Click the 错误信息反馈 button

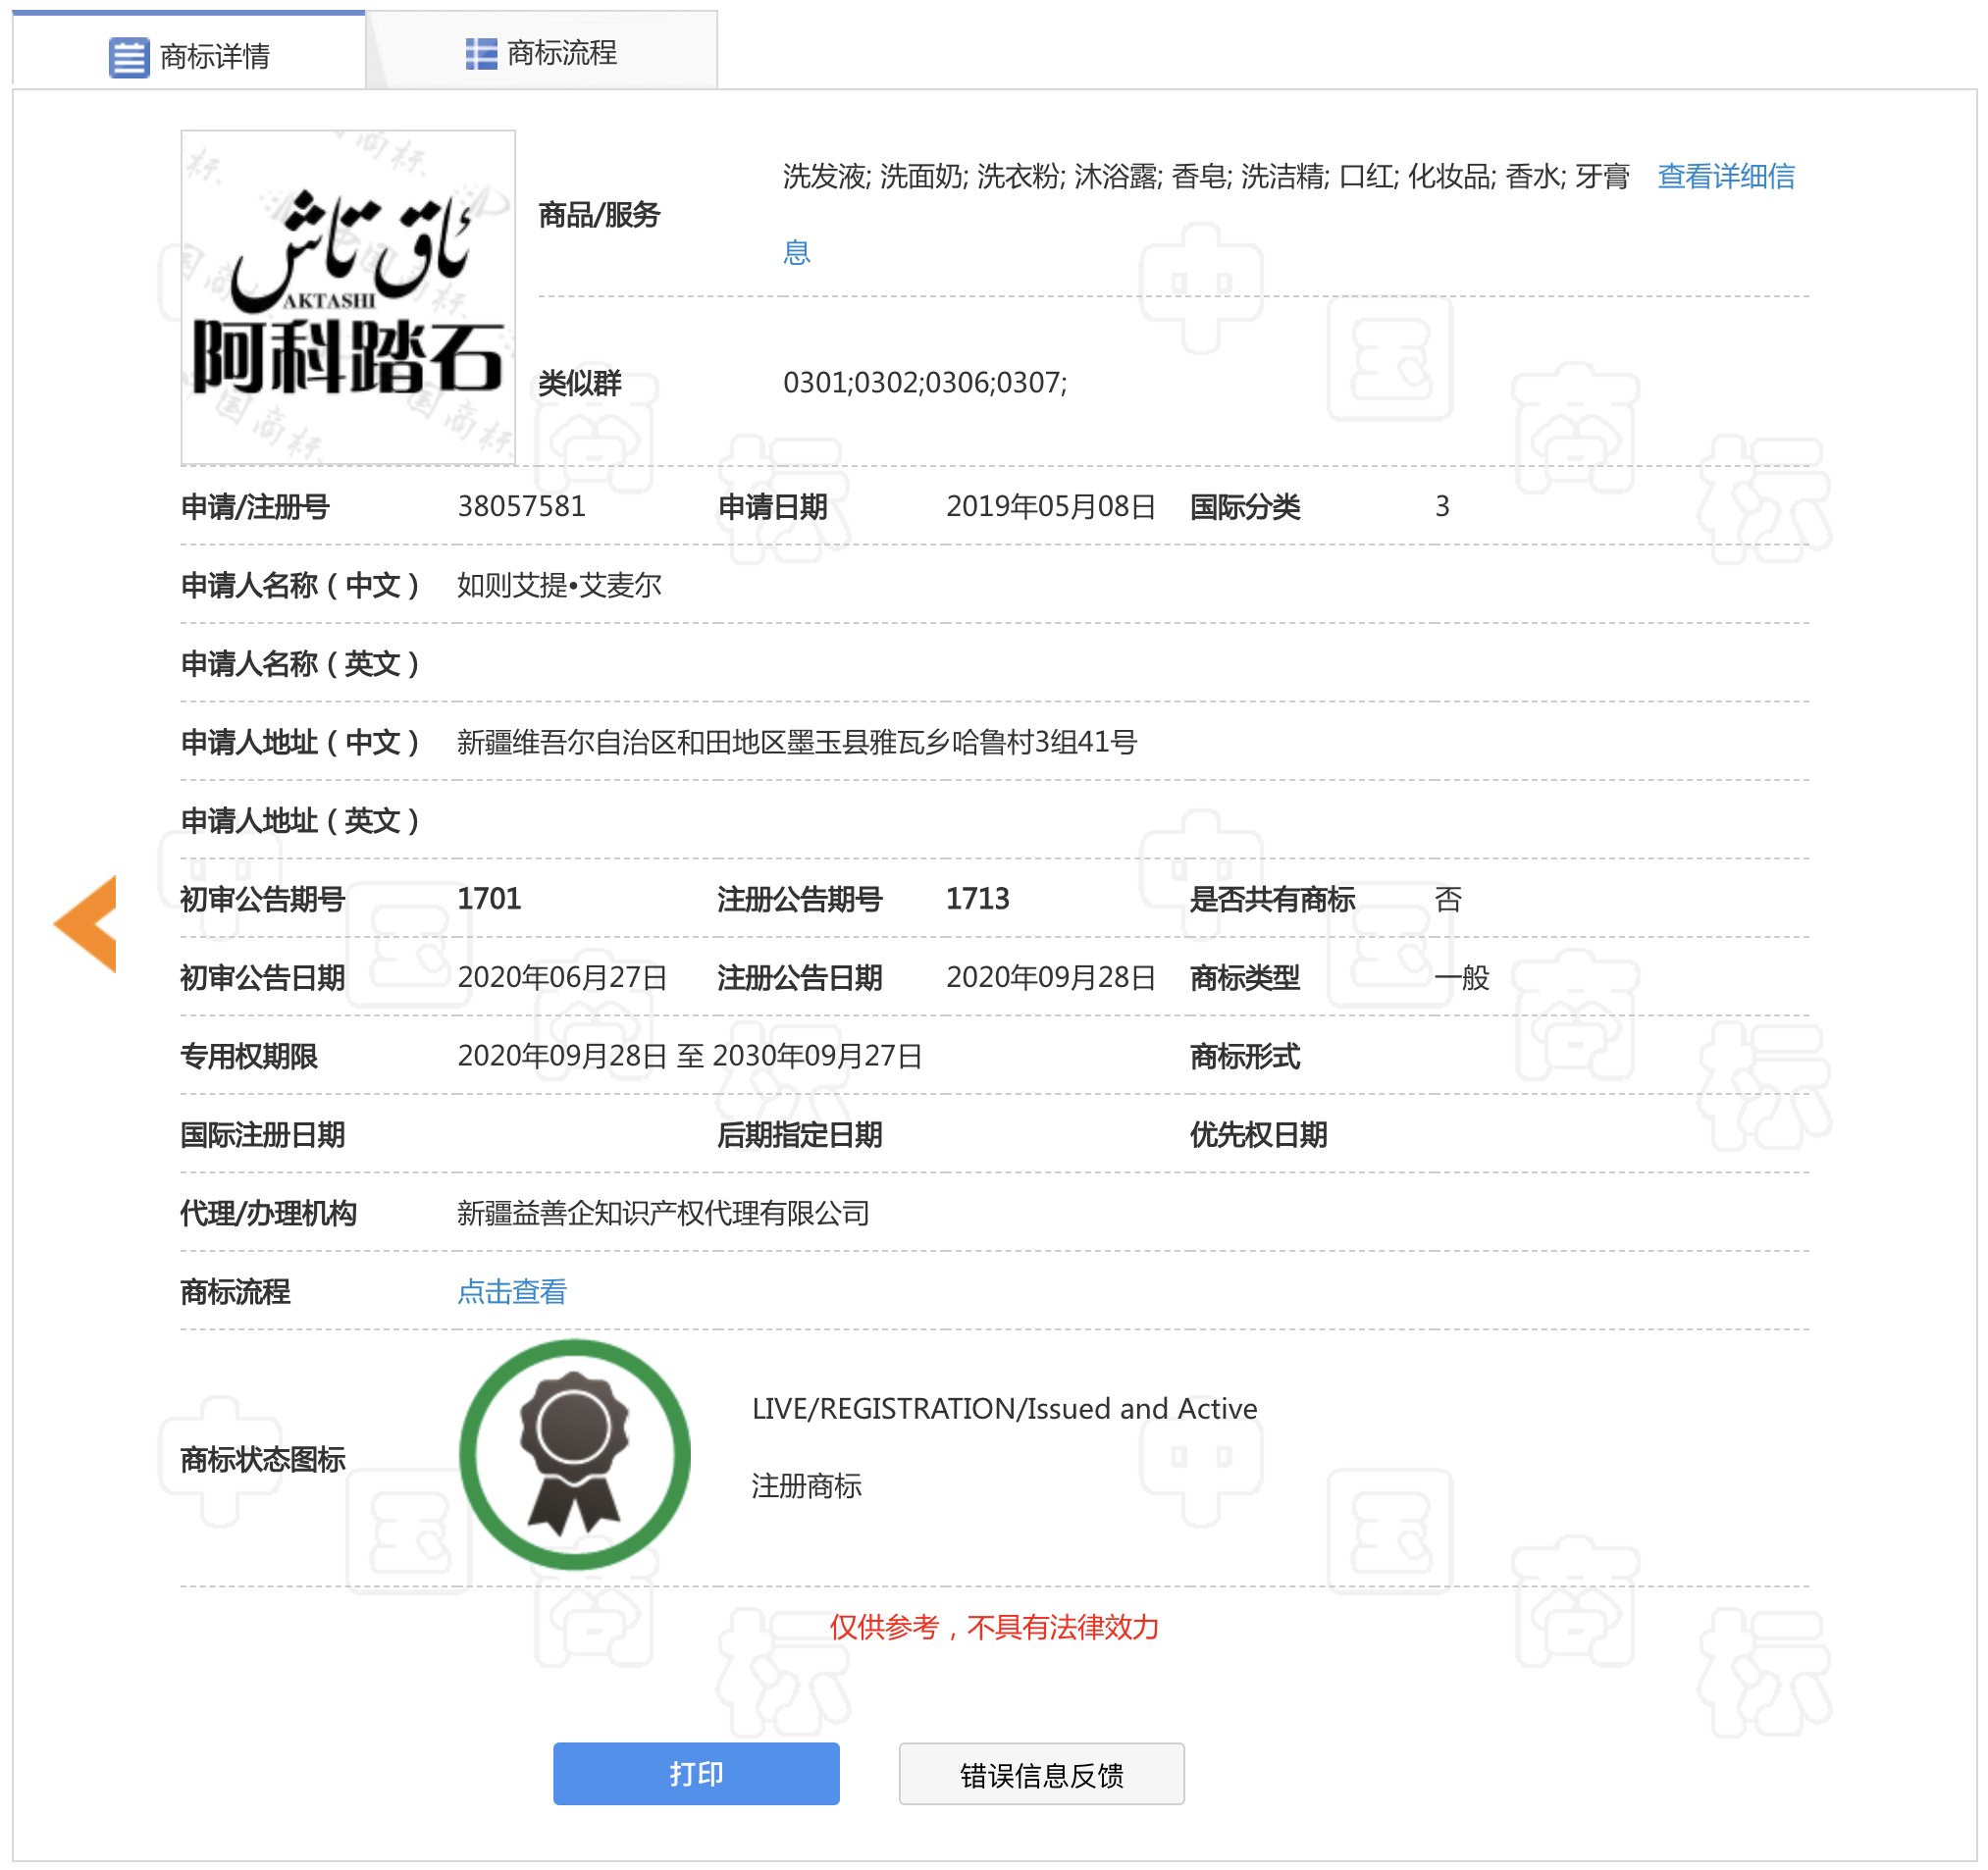click(x=1042, y=1774)
